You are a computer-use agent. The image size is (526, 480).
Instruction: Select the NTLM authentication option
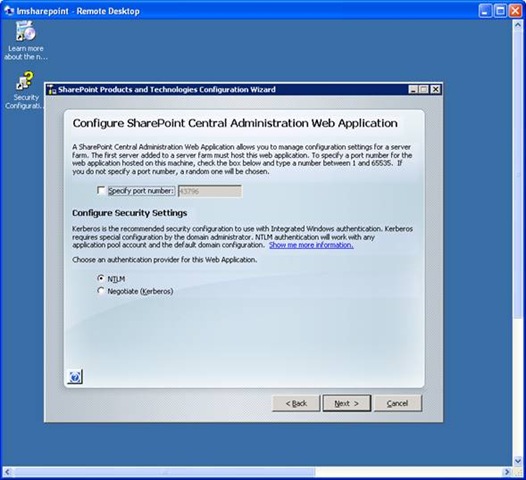tap(101, 278)
